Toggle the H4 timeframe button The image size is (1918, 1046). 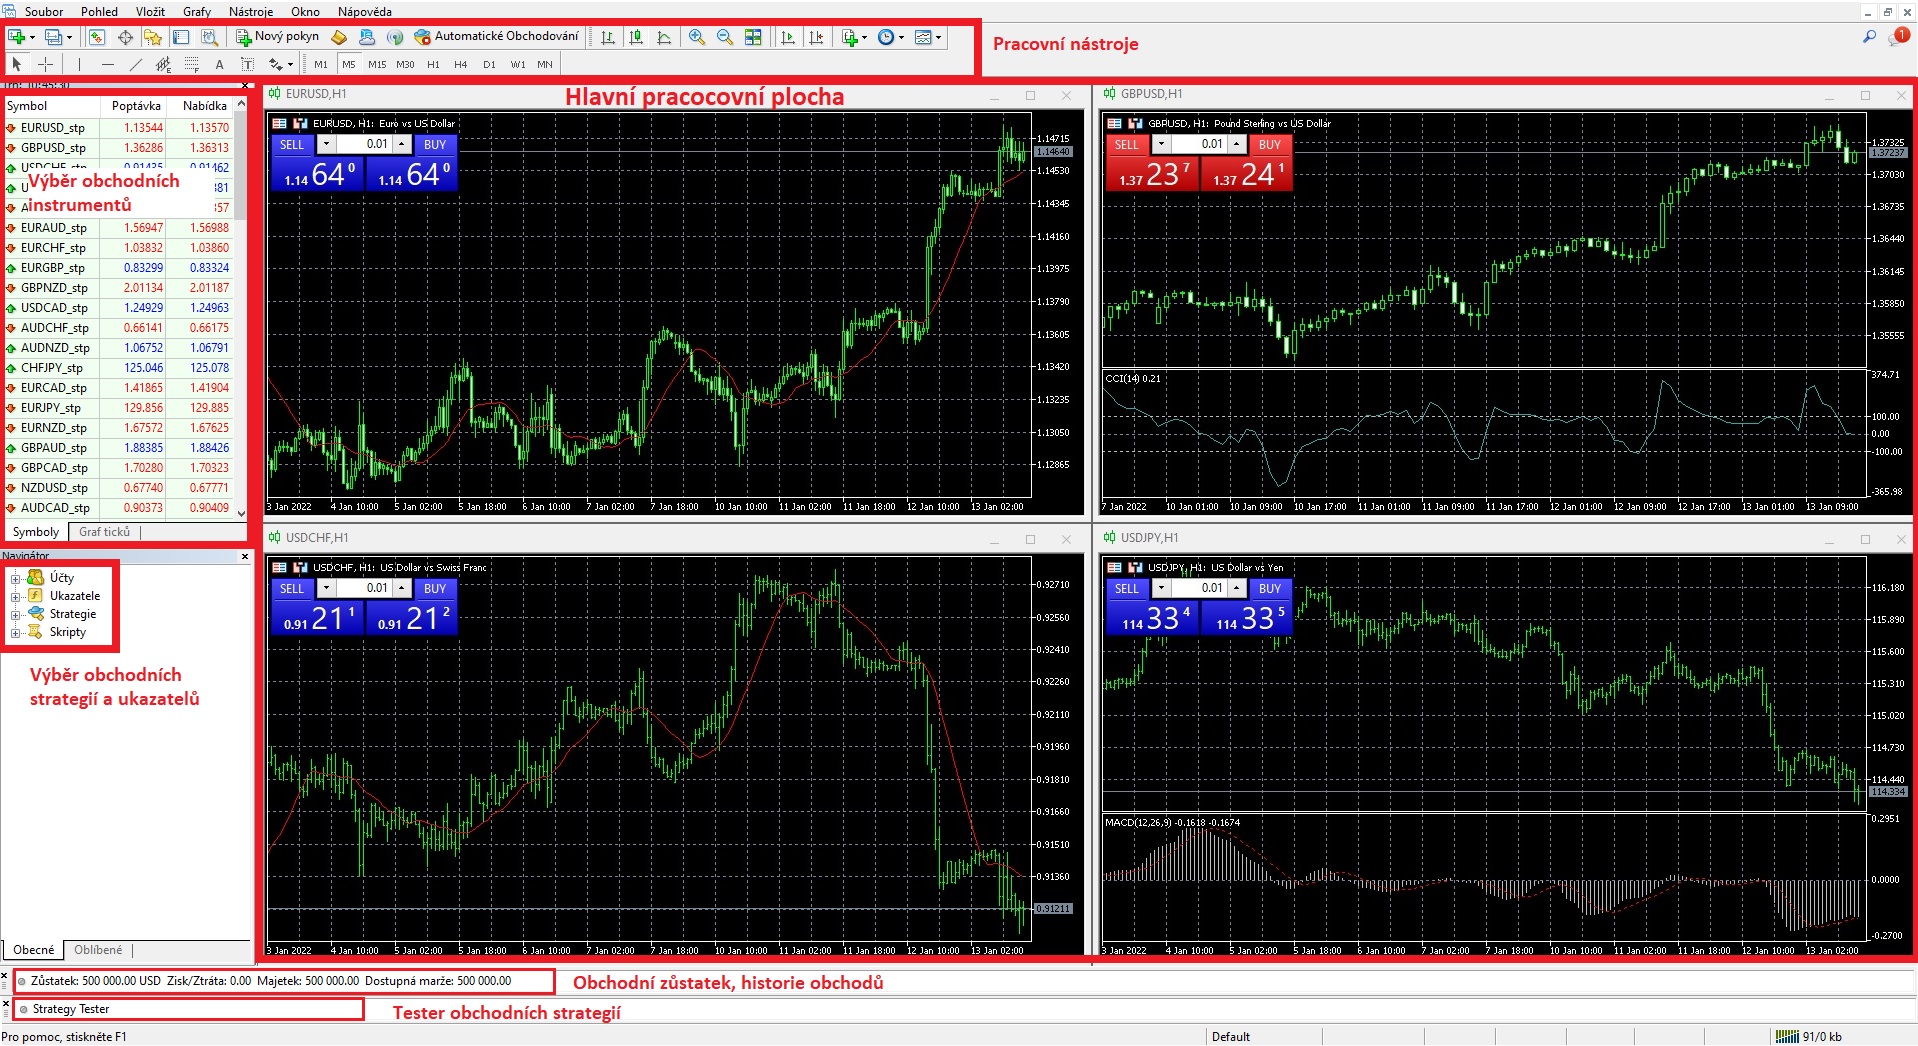(460, 64)
